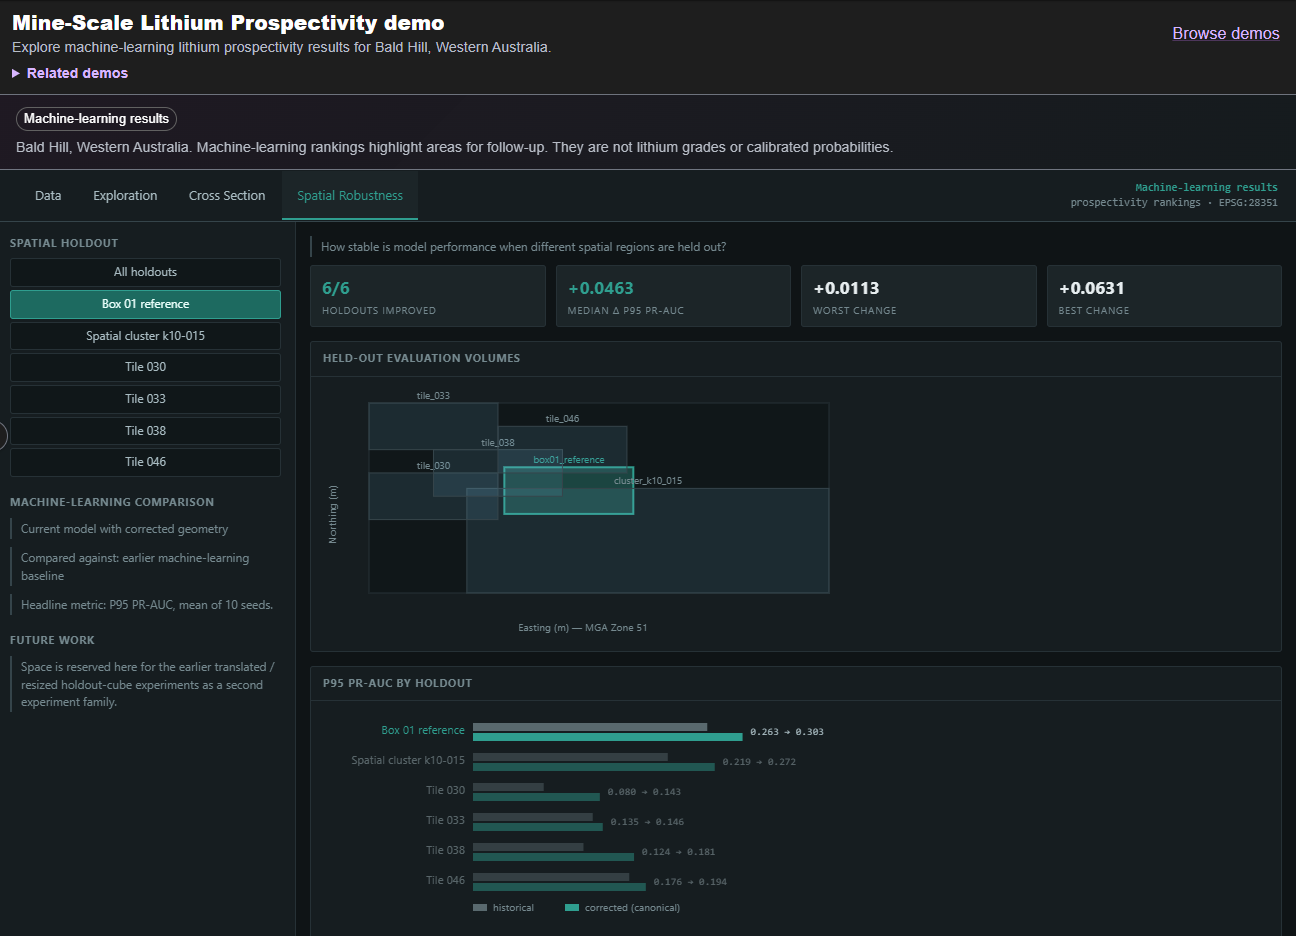Click the 6/6 Holdouts Improved stat card
This screenshot has height=936, width=1296.
pos(428,296)
